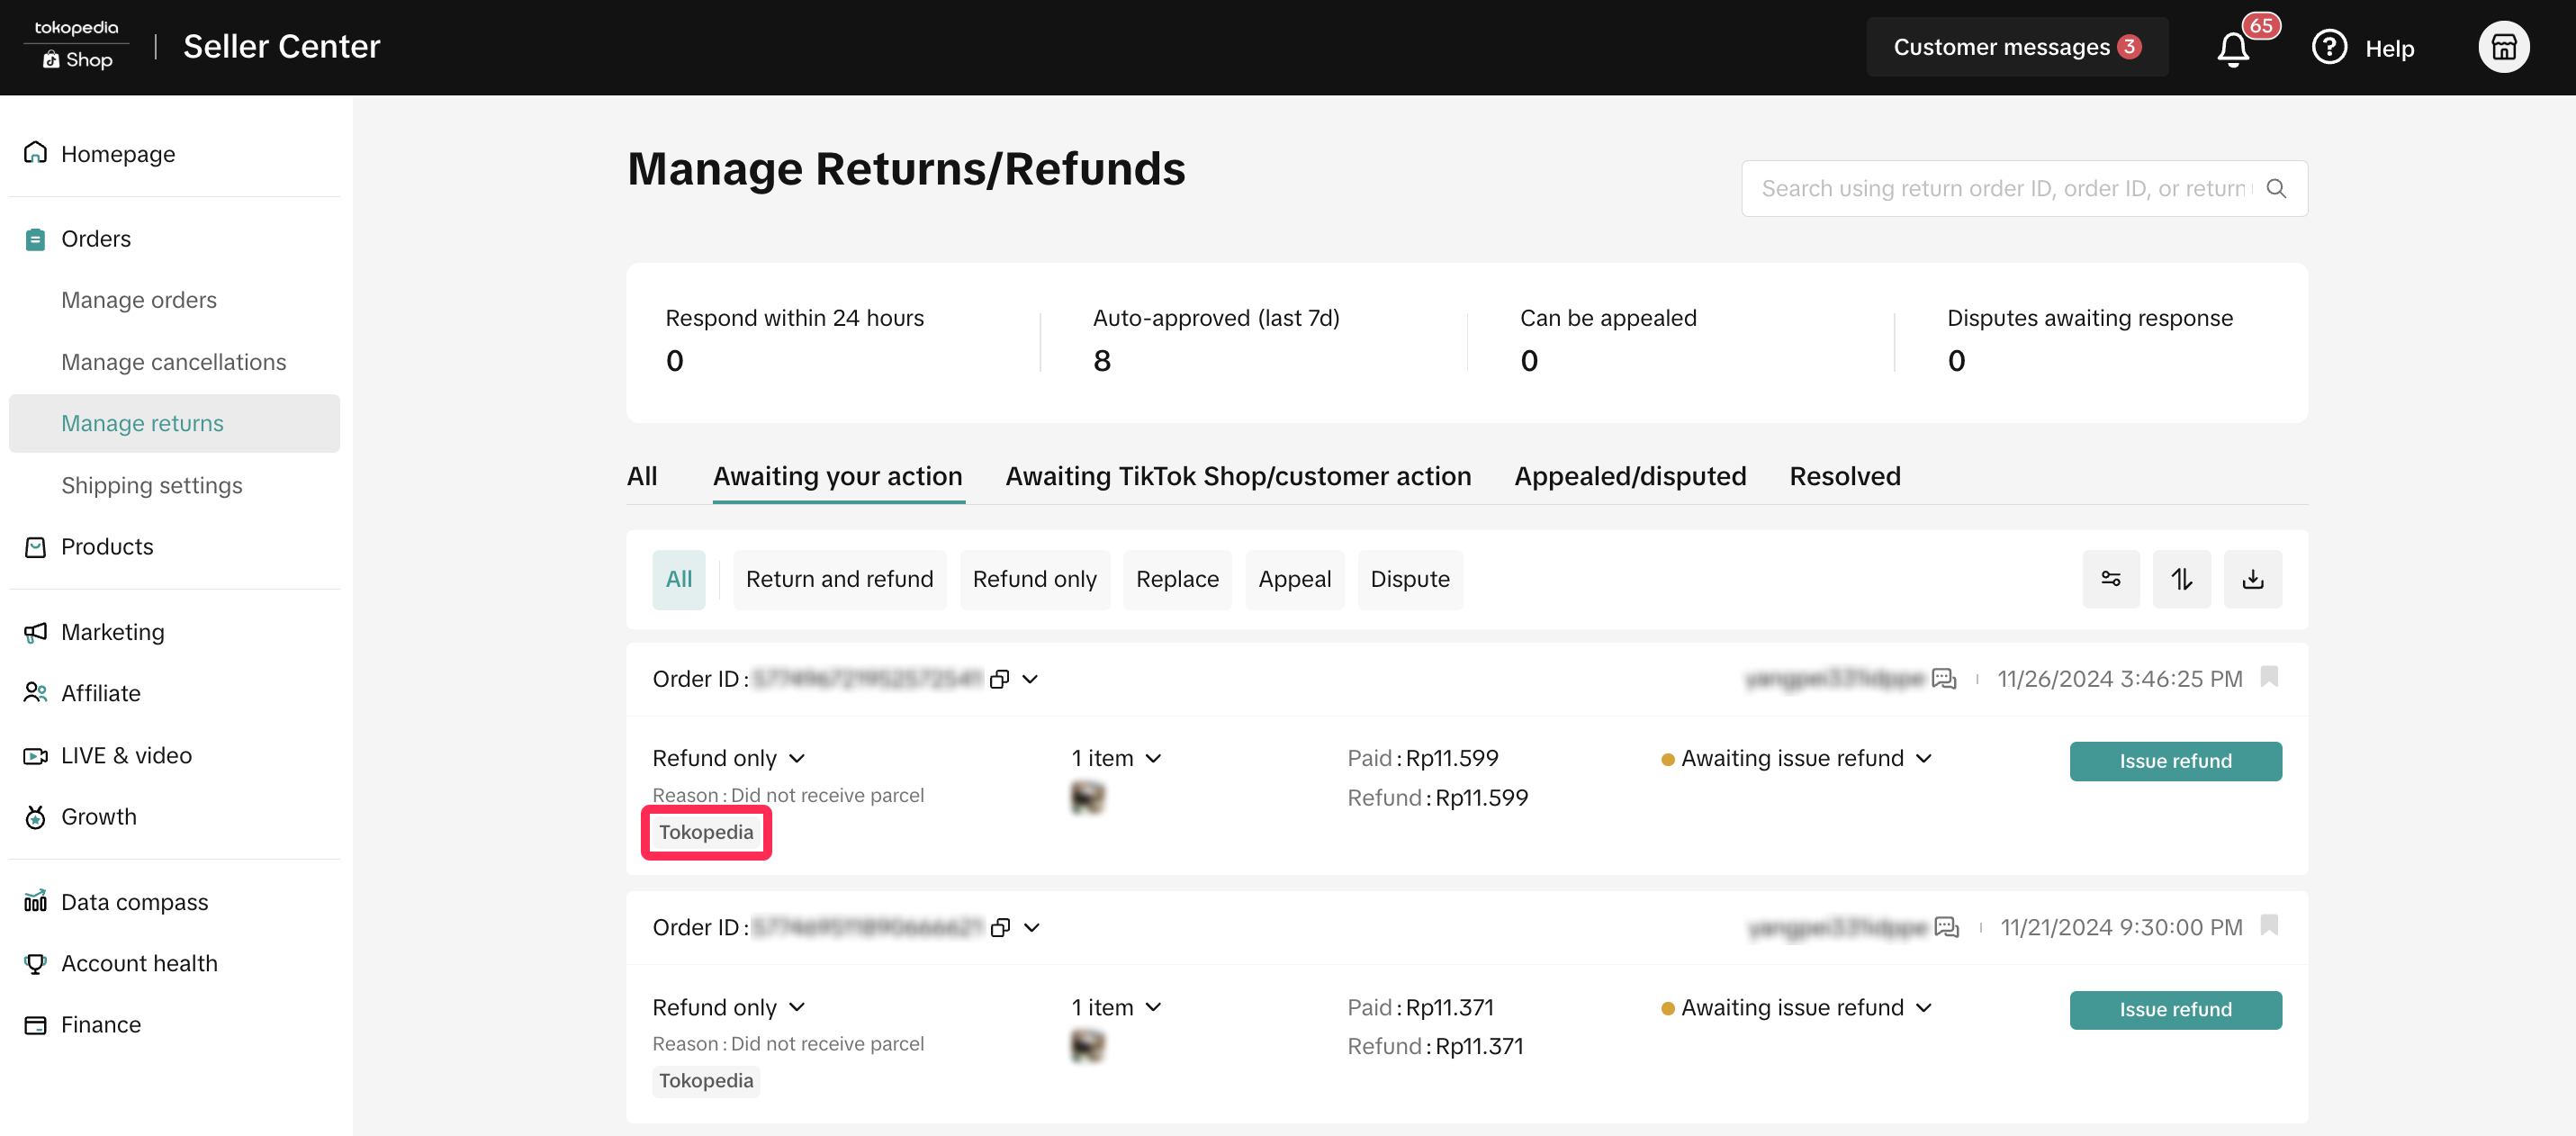Switch to the Resolved tab

1844,476
